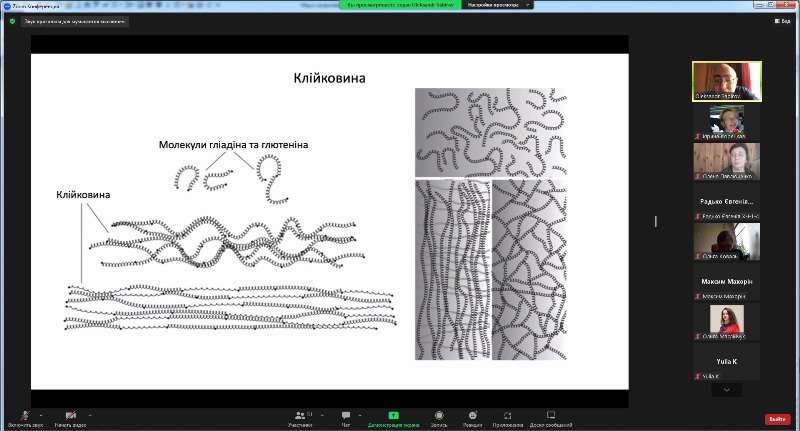The height and width of the screenshot is (431, 800).
Task: Select Yulia K participant tile
Action: pyautogui.click(x=727, y=362)
